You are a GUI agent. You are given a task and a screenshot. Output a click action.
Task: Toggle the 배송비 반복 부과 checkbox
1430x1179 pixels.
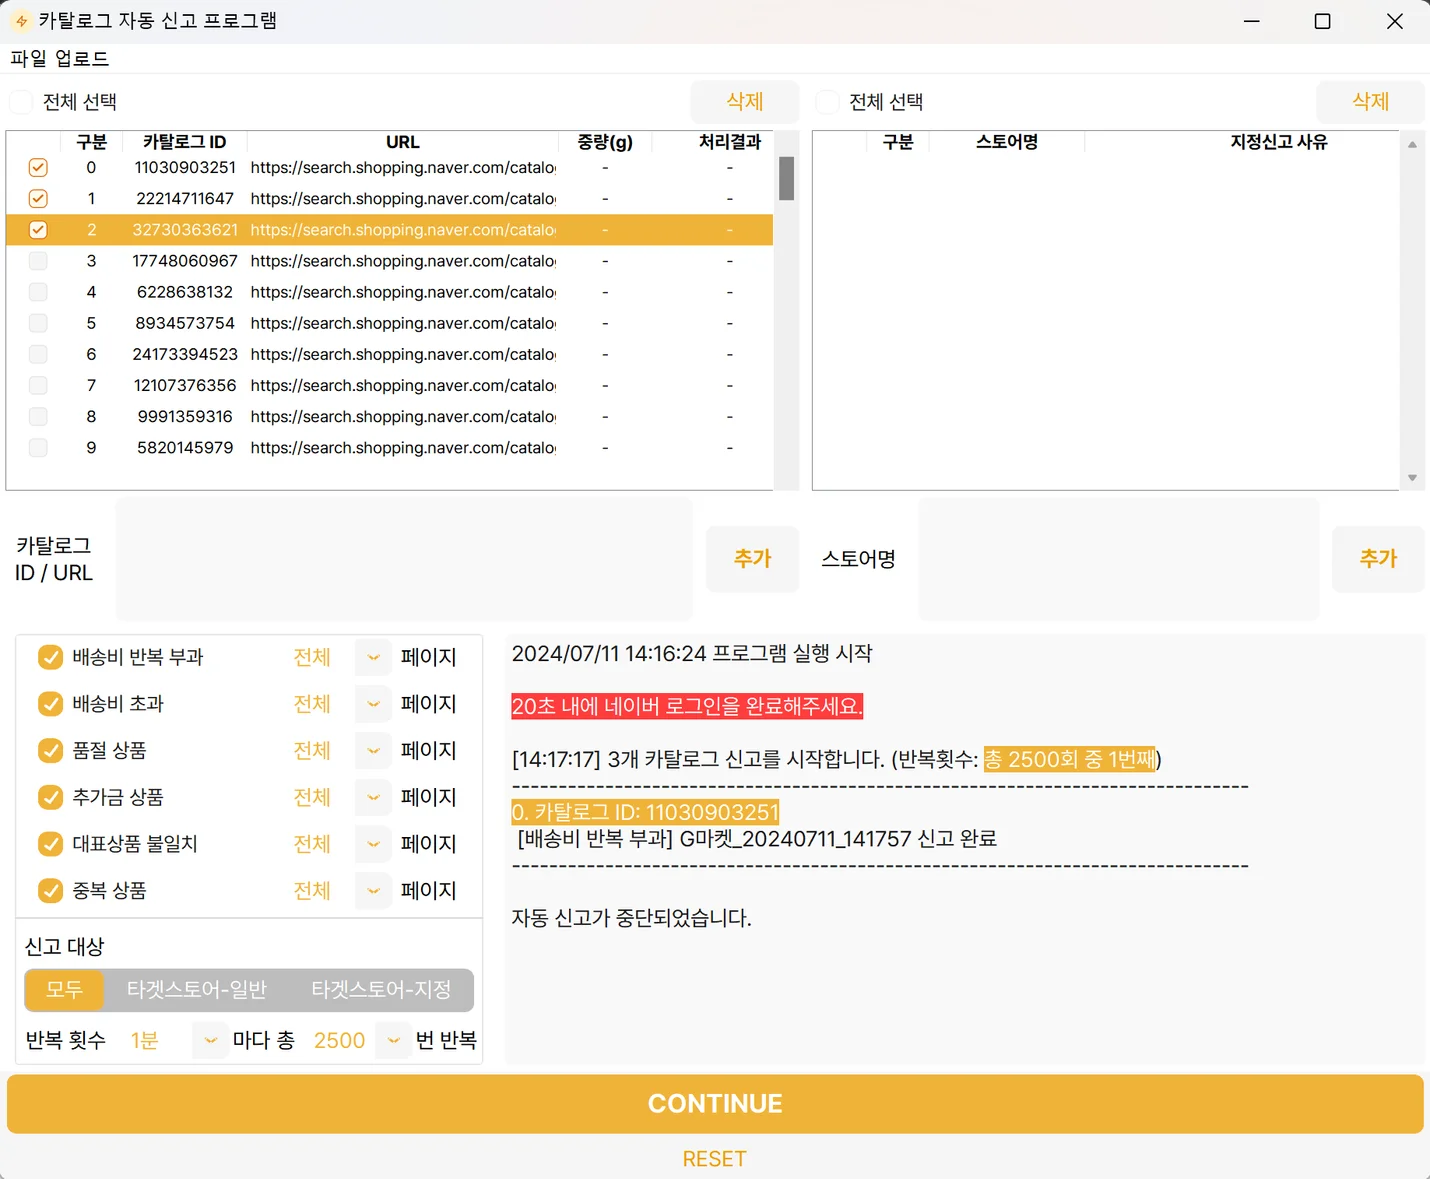pos(50,657)
